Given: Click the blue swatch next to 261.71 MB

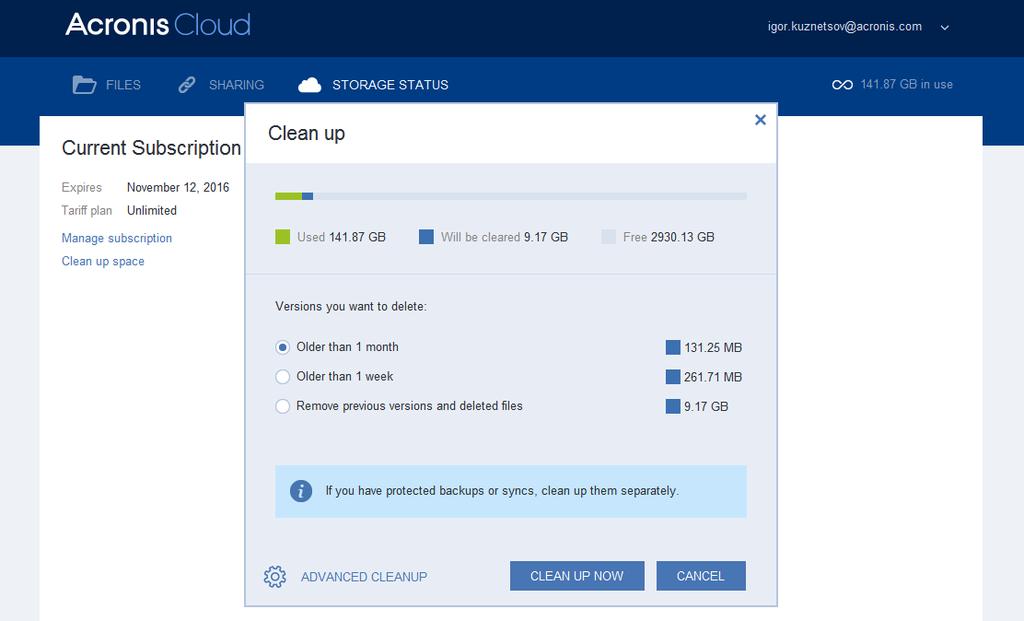Looking at the screenshot, I should click(673, 377).
